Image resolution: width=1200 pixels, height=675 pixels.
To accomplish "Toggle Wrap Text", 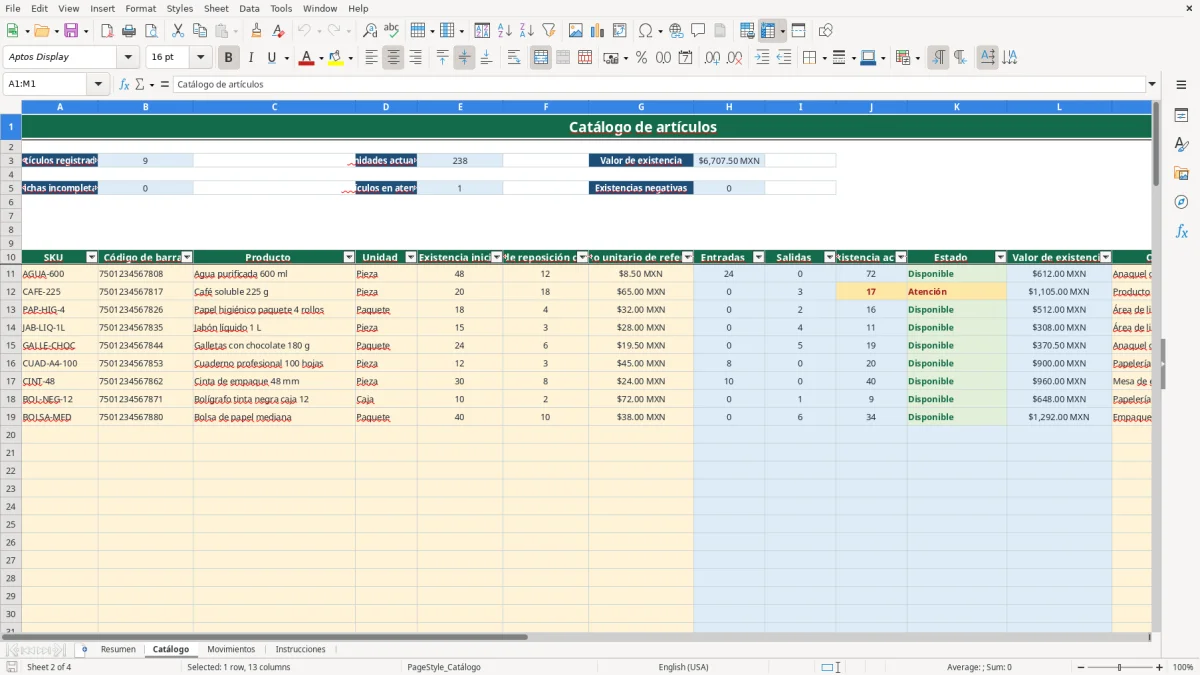I will (514, 58).
